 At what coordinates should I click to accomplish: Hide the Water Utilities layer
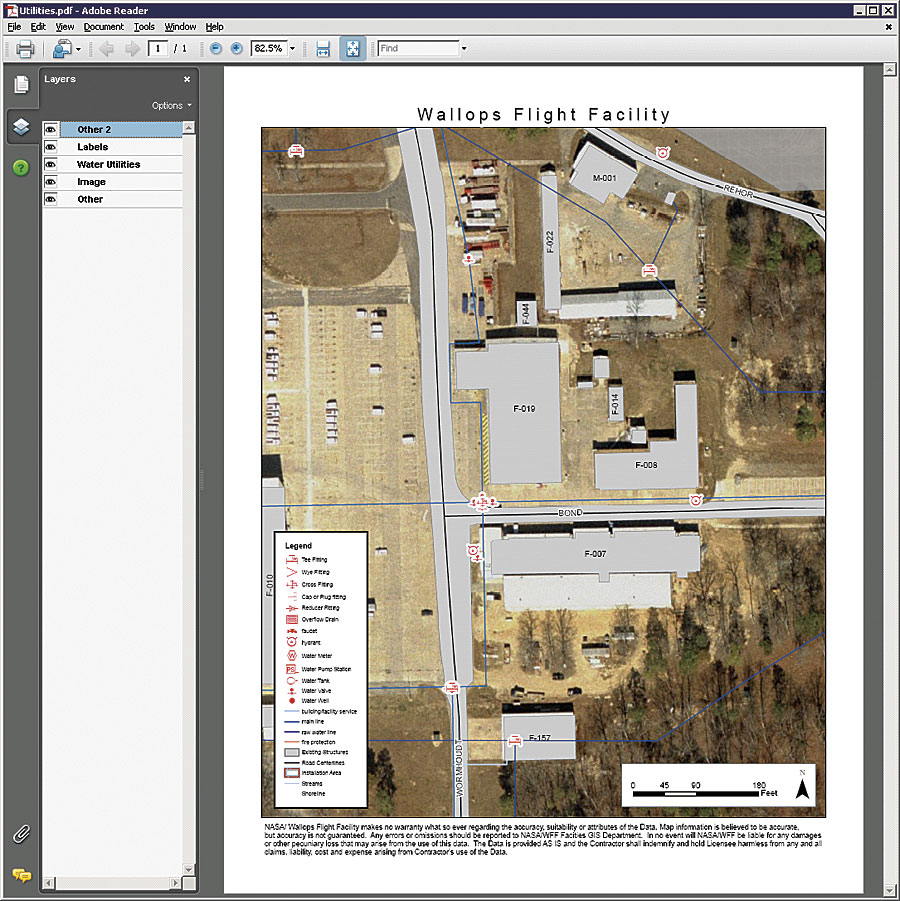(x=51, y=164)
